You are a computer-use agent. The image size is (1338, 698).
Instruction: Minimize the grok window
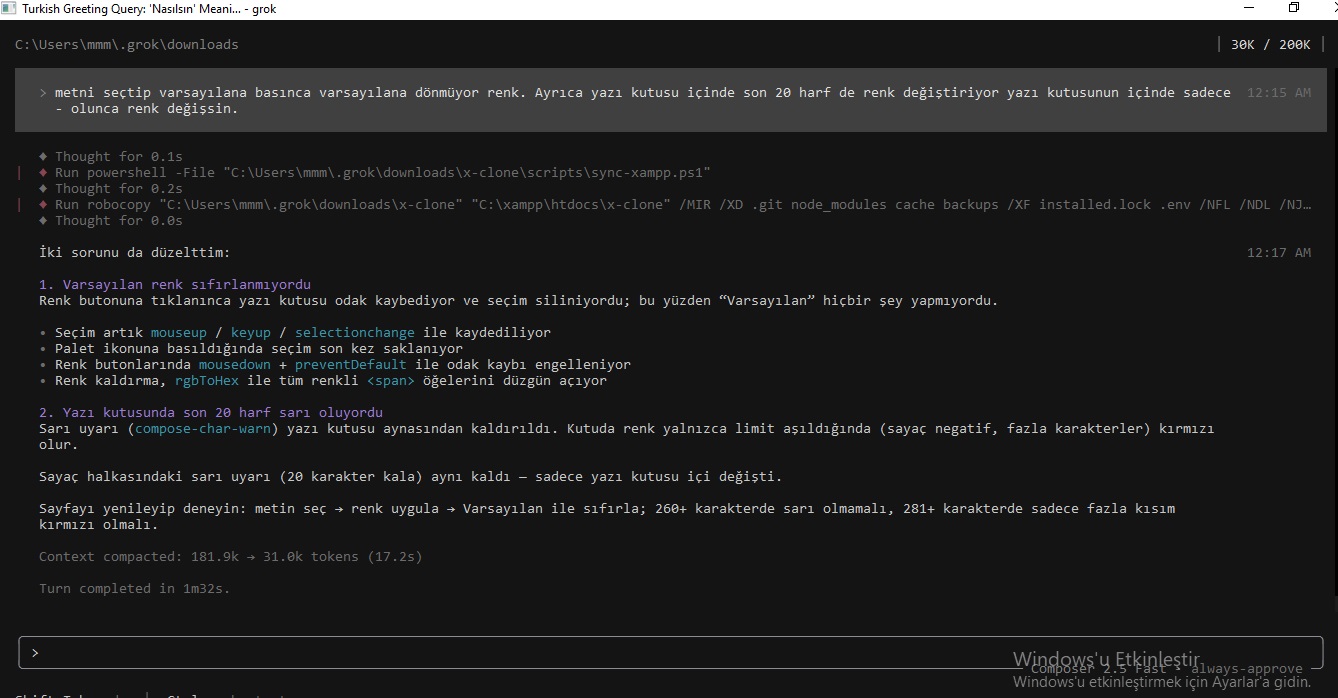[1247, 8]
